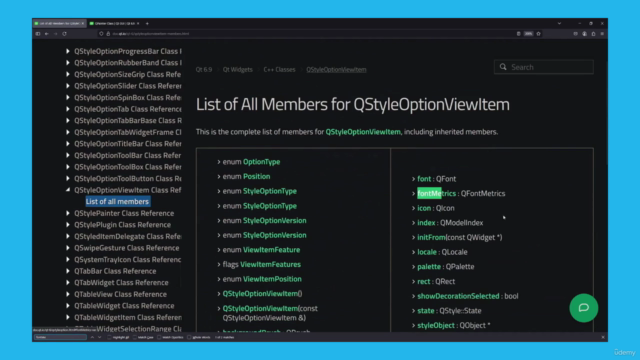
Task: Expand QStyleOptionToolButton Class tree item
Action: pyautogui.click(x=68, y=178)
